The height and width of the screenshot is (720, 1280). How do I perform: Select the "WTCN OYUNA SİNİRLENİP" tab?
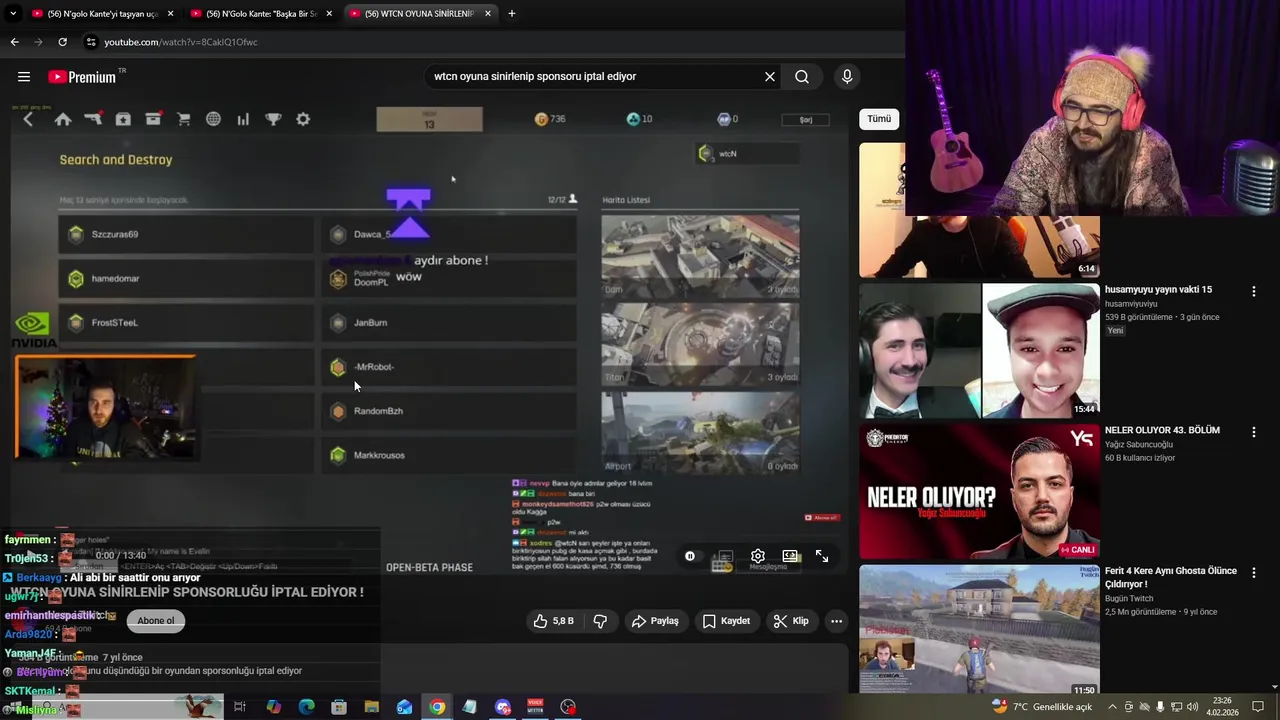pyautogui.click(x=420, y=13)
